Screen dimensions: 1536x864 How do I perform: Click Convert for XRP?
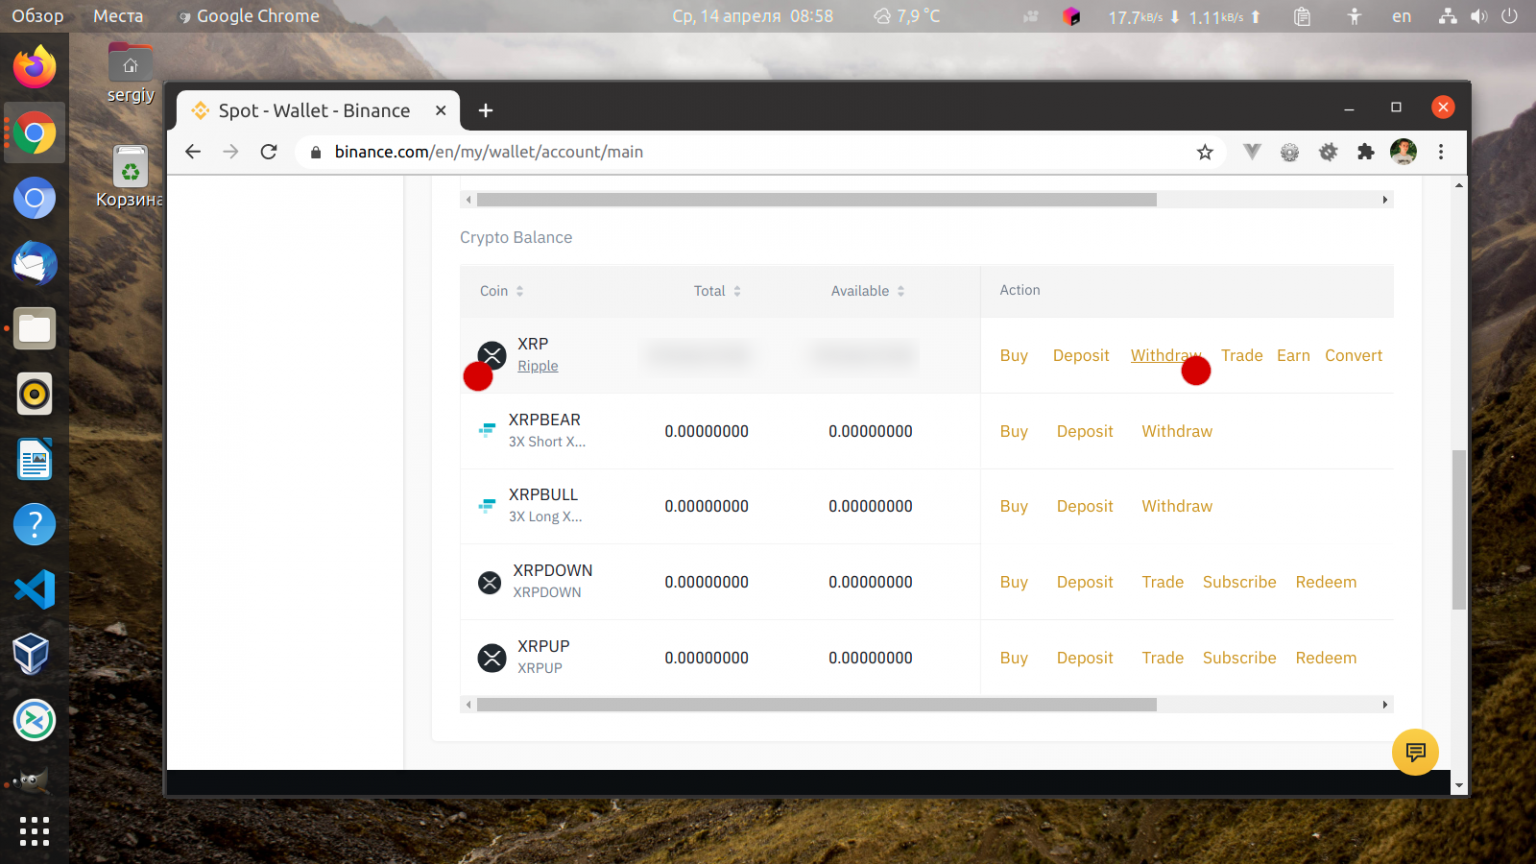(x=1354, y=356)
